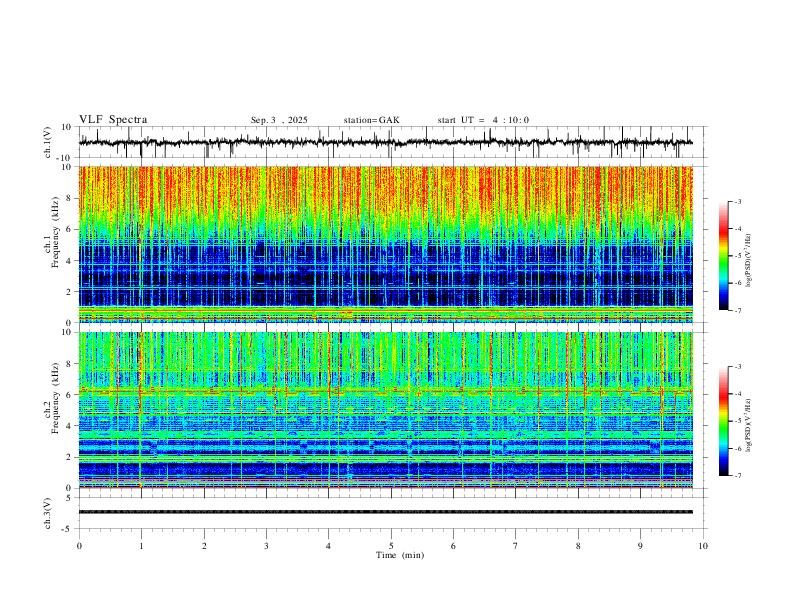Click the ch.2 color scale bar
The image size is (792, 612).
723,421
